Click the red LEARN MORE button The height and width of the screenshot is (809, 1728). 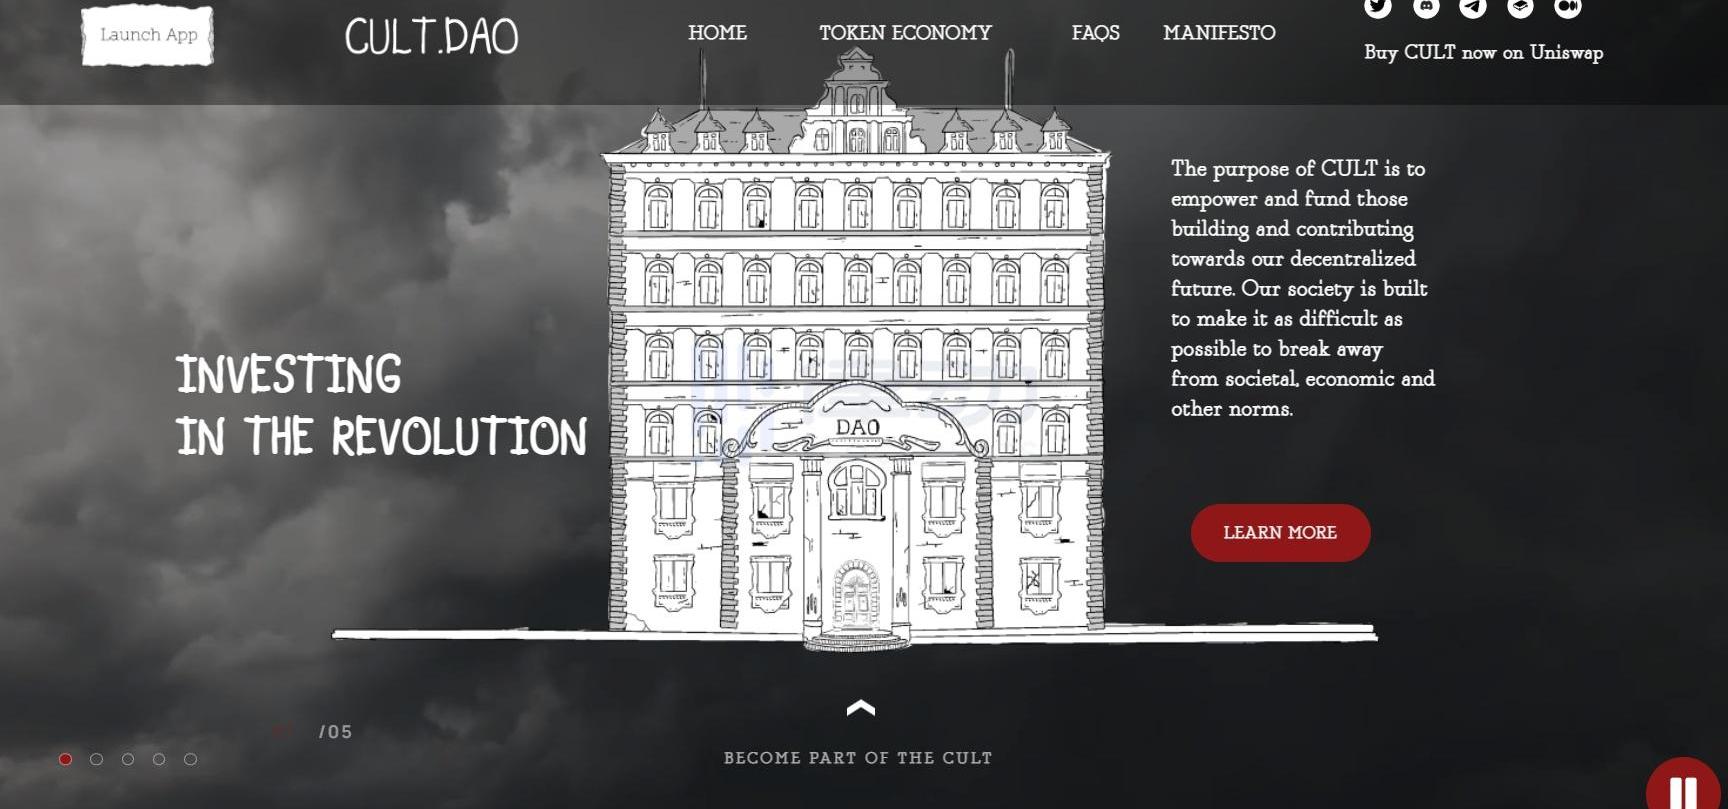click(x=1280, y=533)
